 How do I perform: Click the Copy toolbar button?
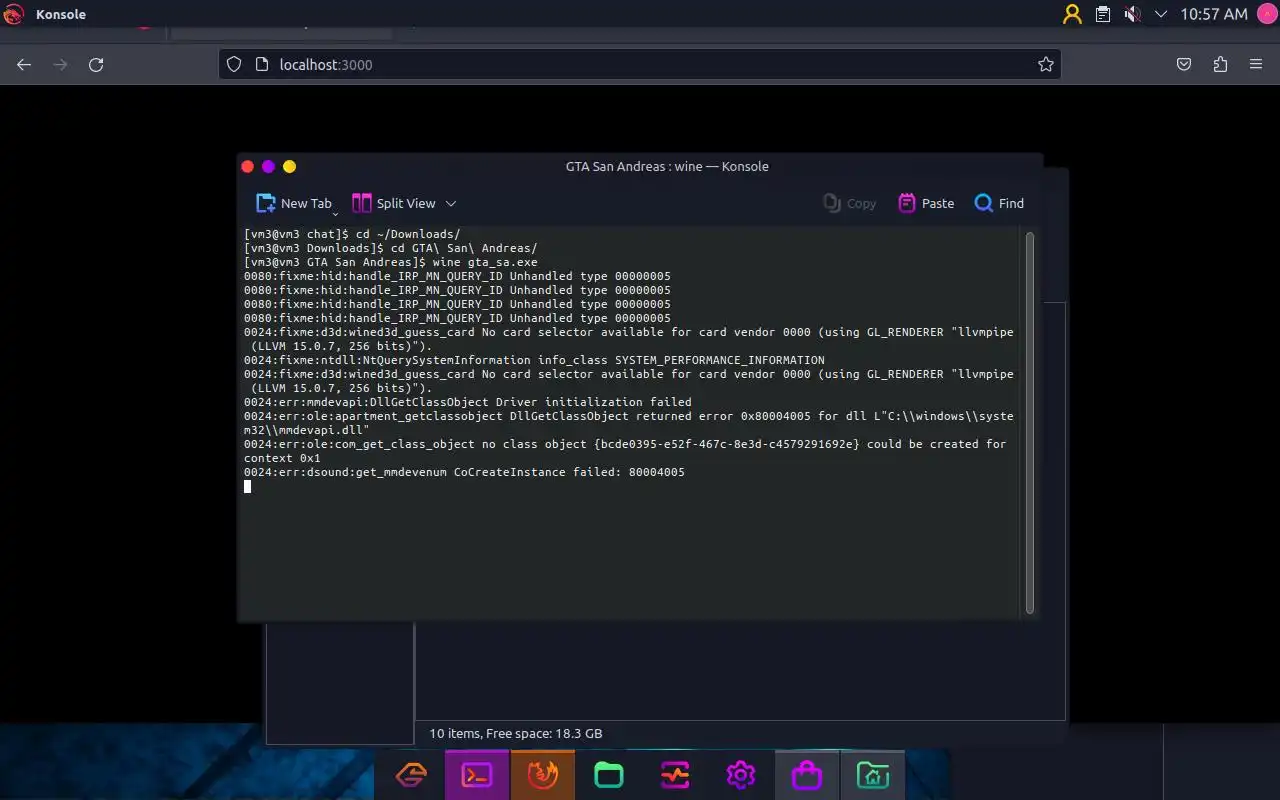(x=849, y=203)
